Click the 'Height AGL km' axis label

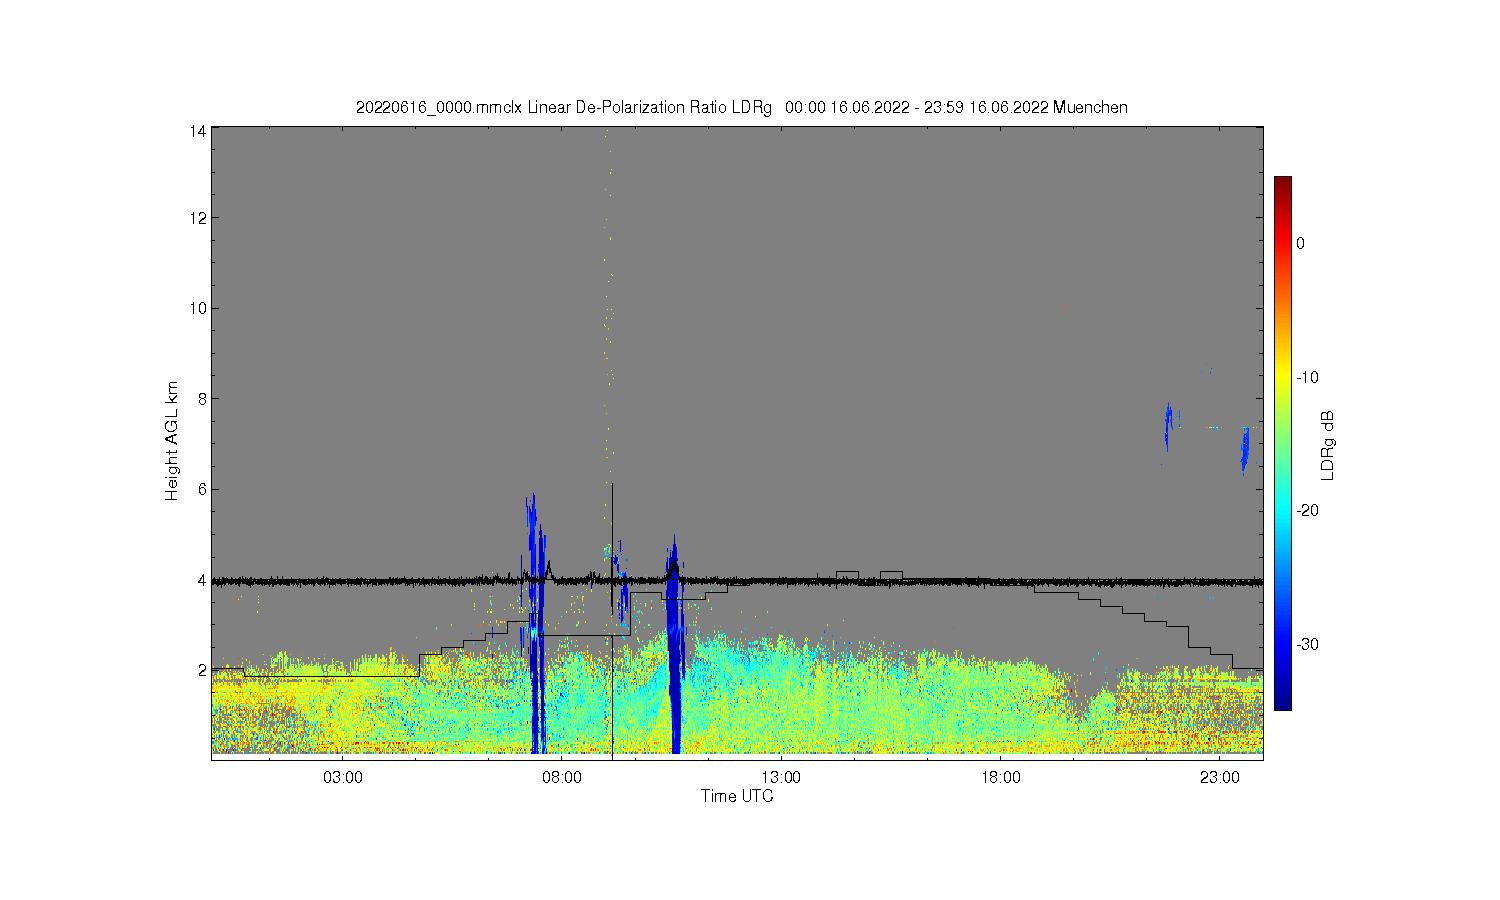(172, 441)
